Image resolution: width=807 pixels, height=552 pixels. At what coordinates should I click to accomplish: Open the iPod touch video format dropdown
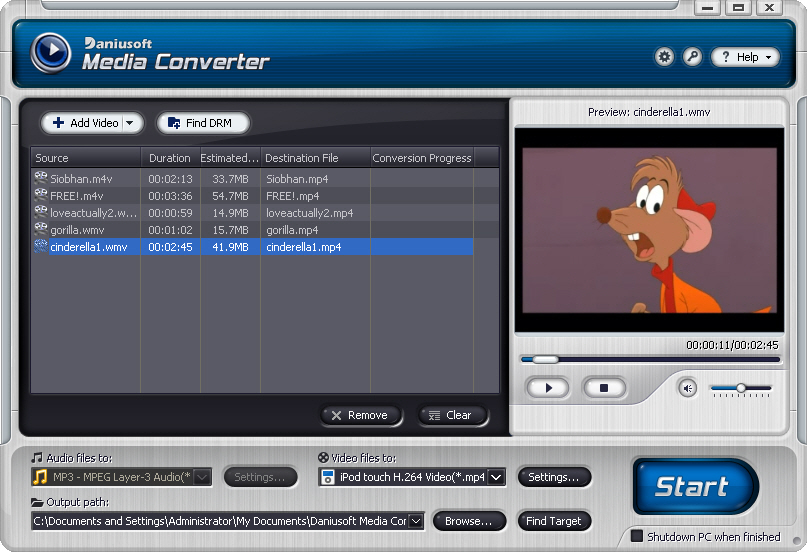496,477
